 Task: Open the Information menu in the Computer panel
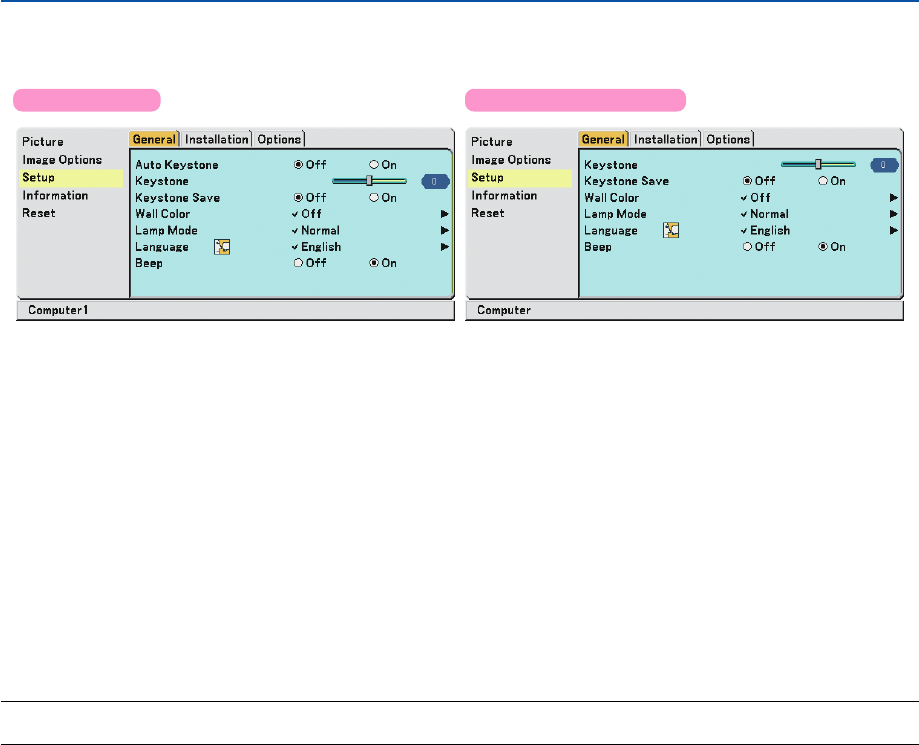[x=504, y=195]
